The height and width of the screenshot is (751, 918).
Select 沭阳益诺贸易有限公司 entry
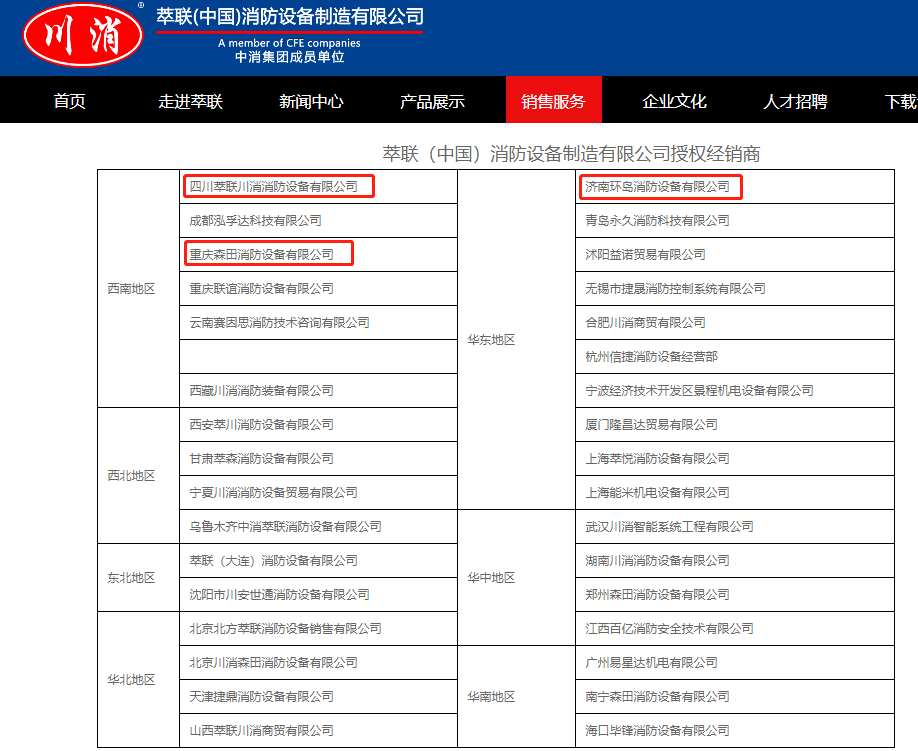click(x=645, y=255)
